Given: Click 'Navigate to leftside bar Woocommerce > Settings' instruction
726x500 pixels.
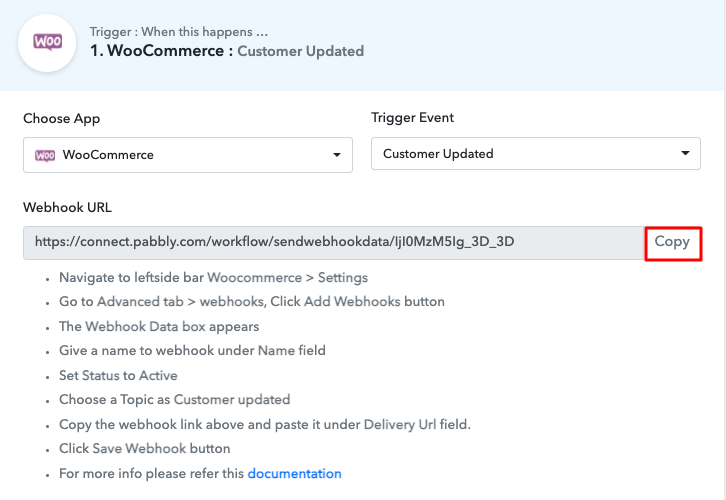Looking at the screenshot, I should [x=213, y=278].
